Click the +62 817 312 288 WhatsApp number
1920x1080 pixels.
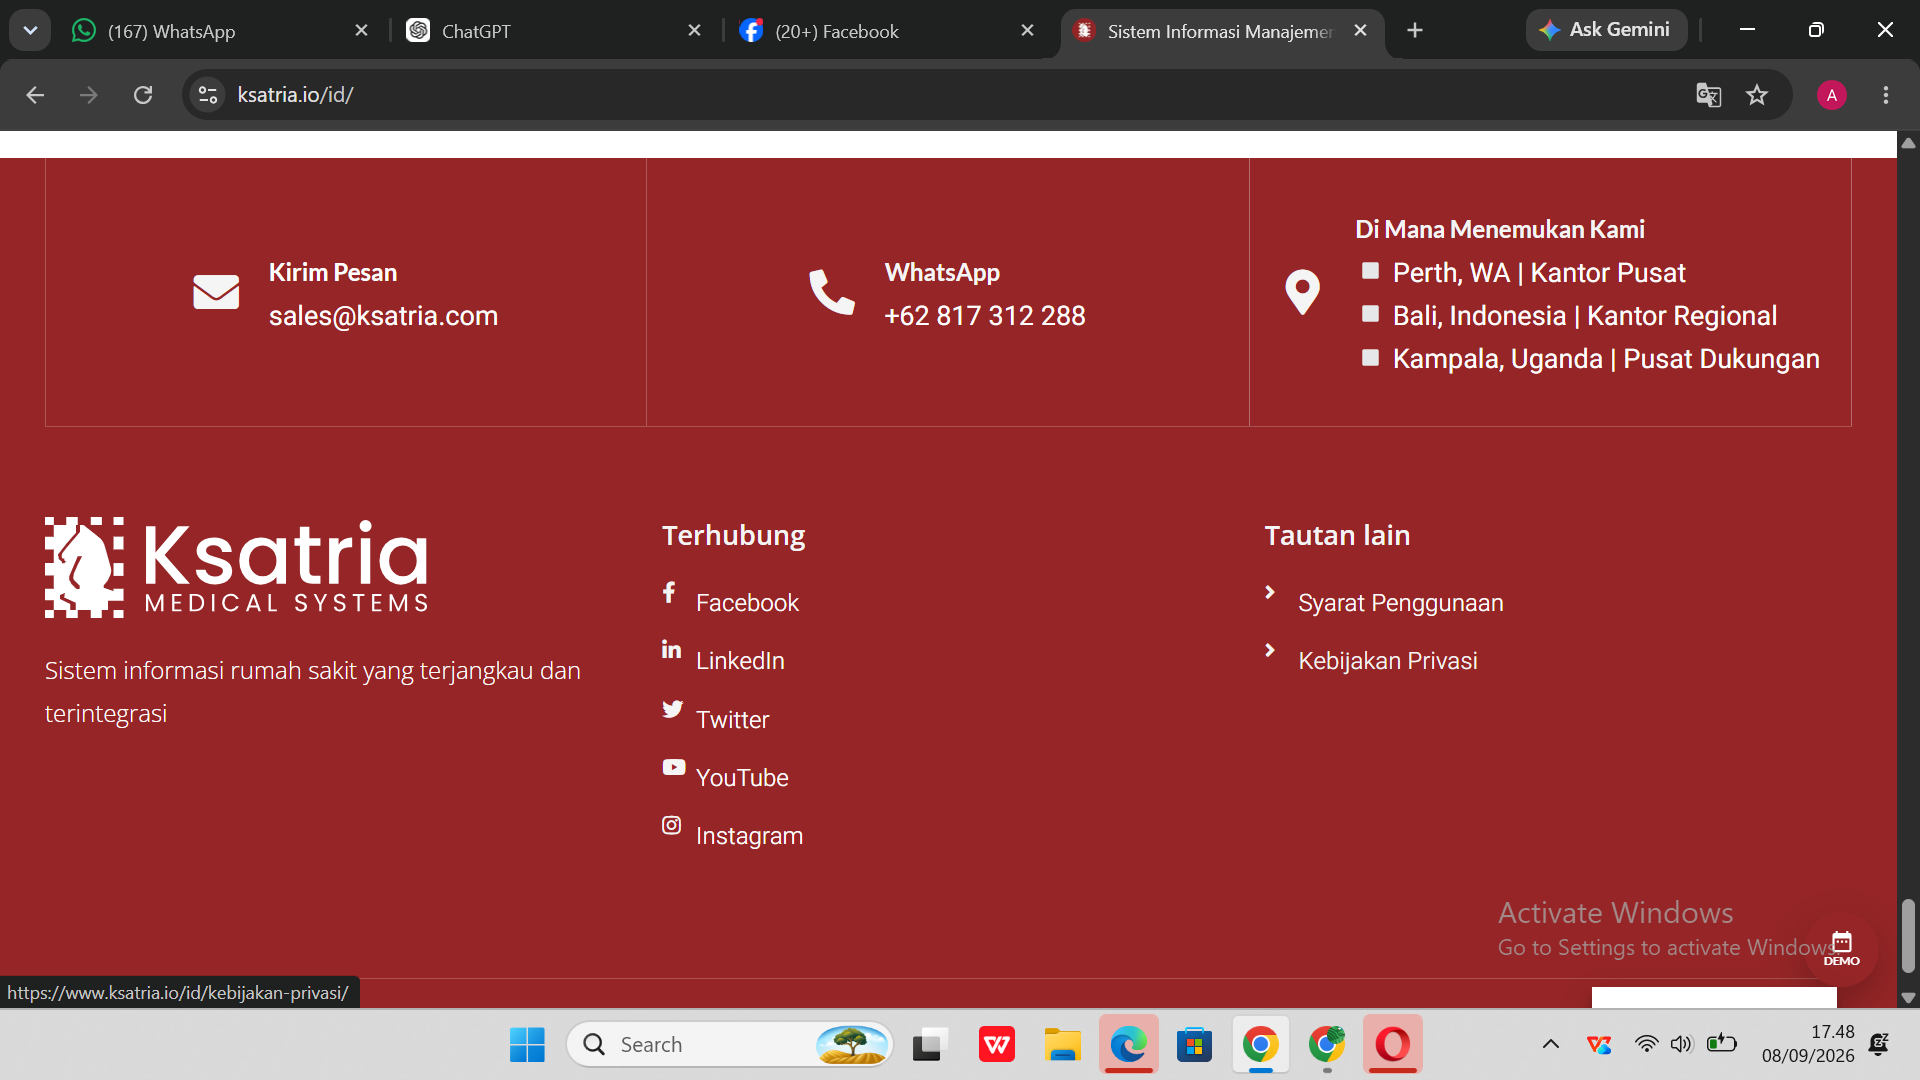coord(985,316)
